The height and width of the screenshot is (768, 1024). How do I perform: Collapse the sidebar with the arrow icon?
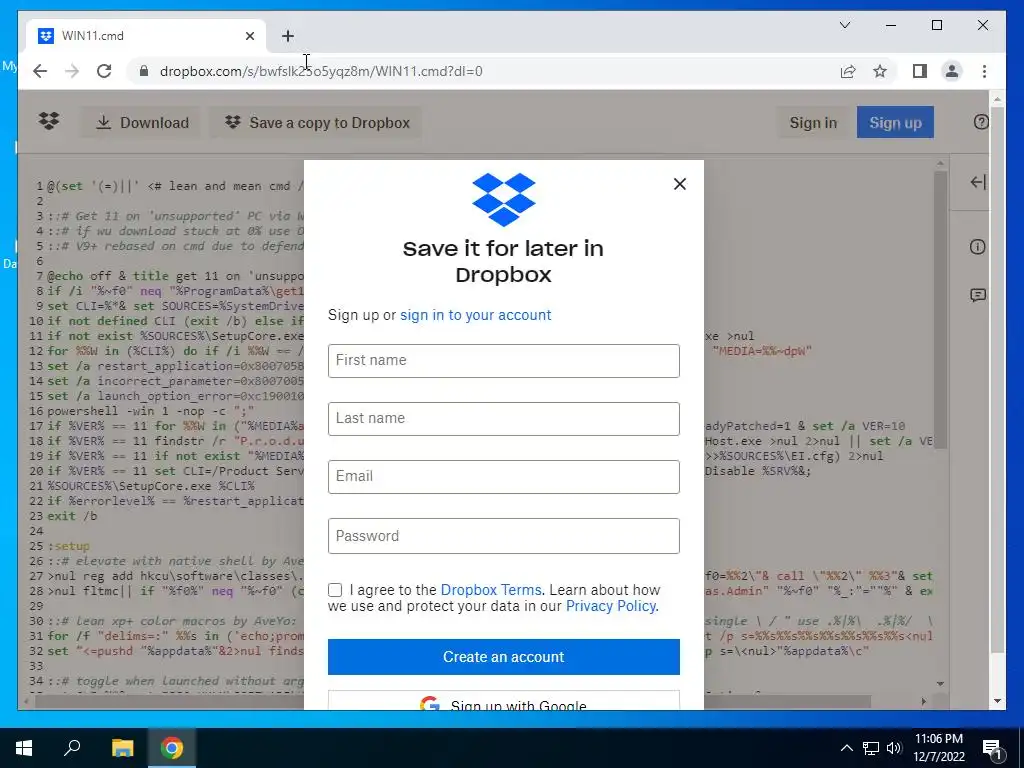(x=978, y=182)
